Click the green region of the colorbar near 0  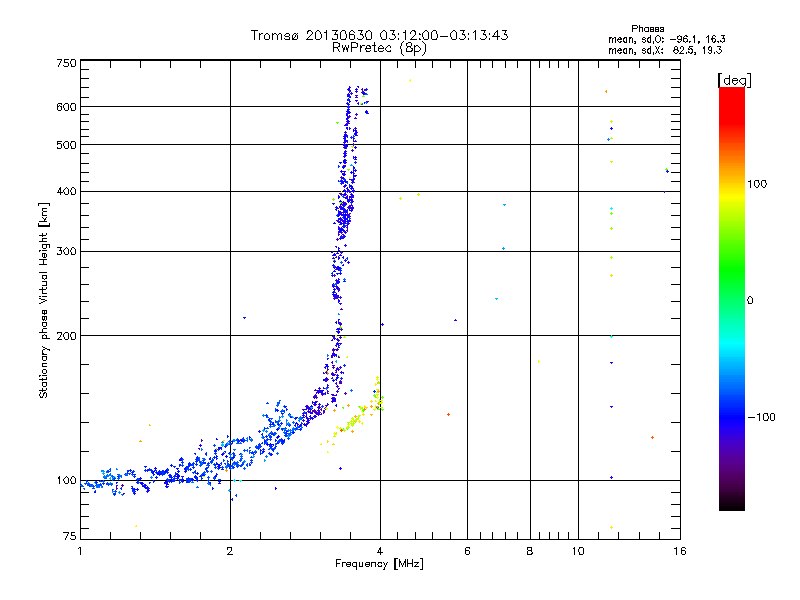(x=732, y=286)
